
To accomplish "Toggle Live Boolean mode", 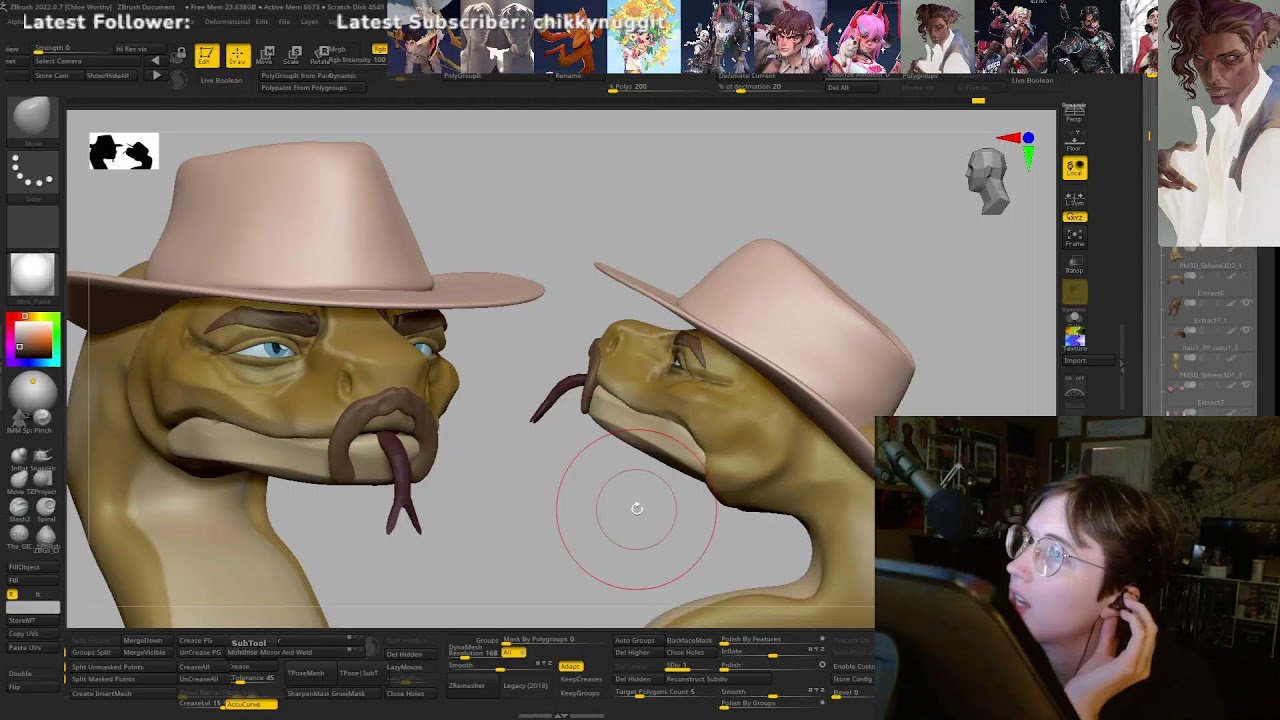I will (x=221, y=80).
